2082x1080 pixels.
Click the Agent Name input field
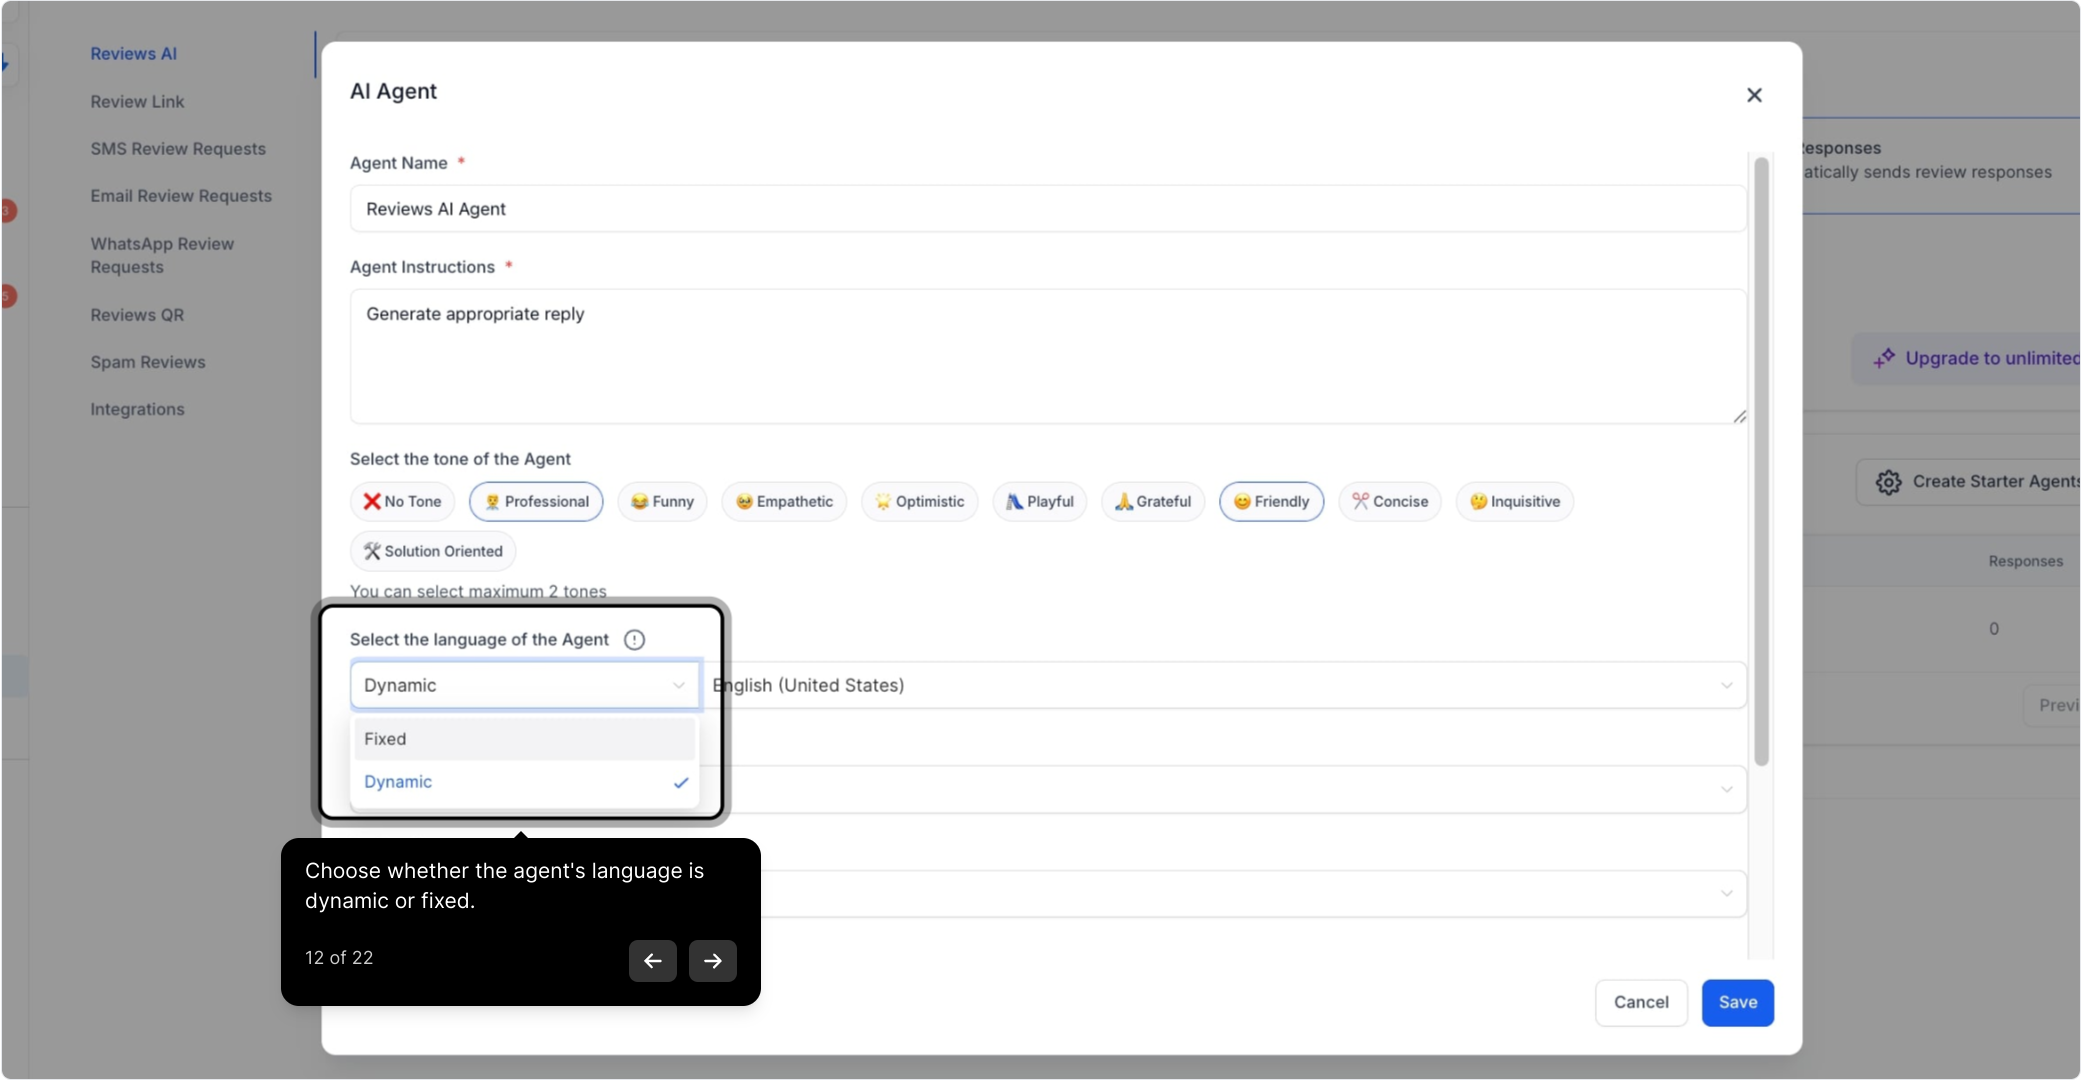[x=1047, y=209]
